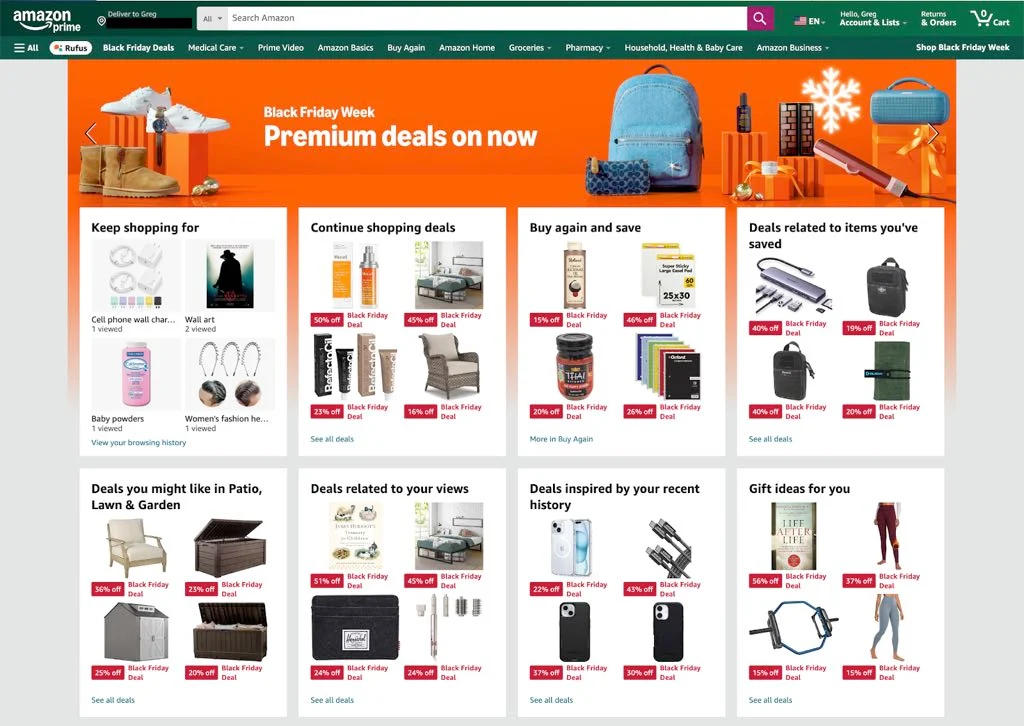Expand the Account & Lists menu

[872, 18]
